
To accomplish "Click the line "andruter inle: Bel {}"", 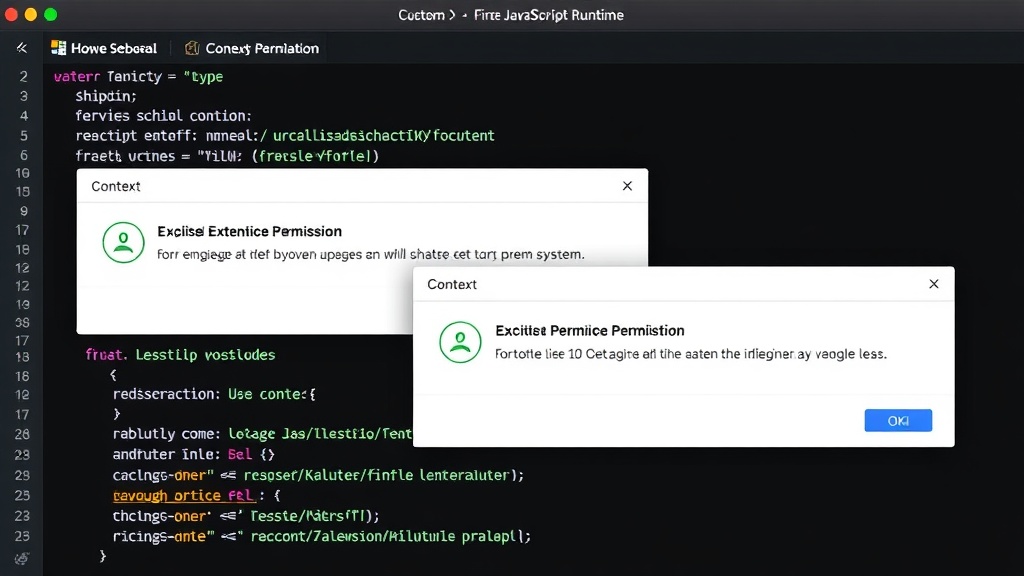I will pyautogui.click(x=194, y=455).
